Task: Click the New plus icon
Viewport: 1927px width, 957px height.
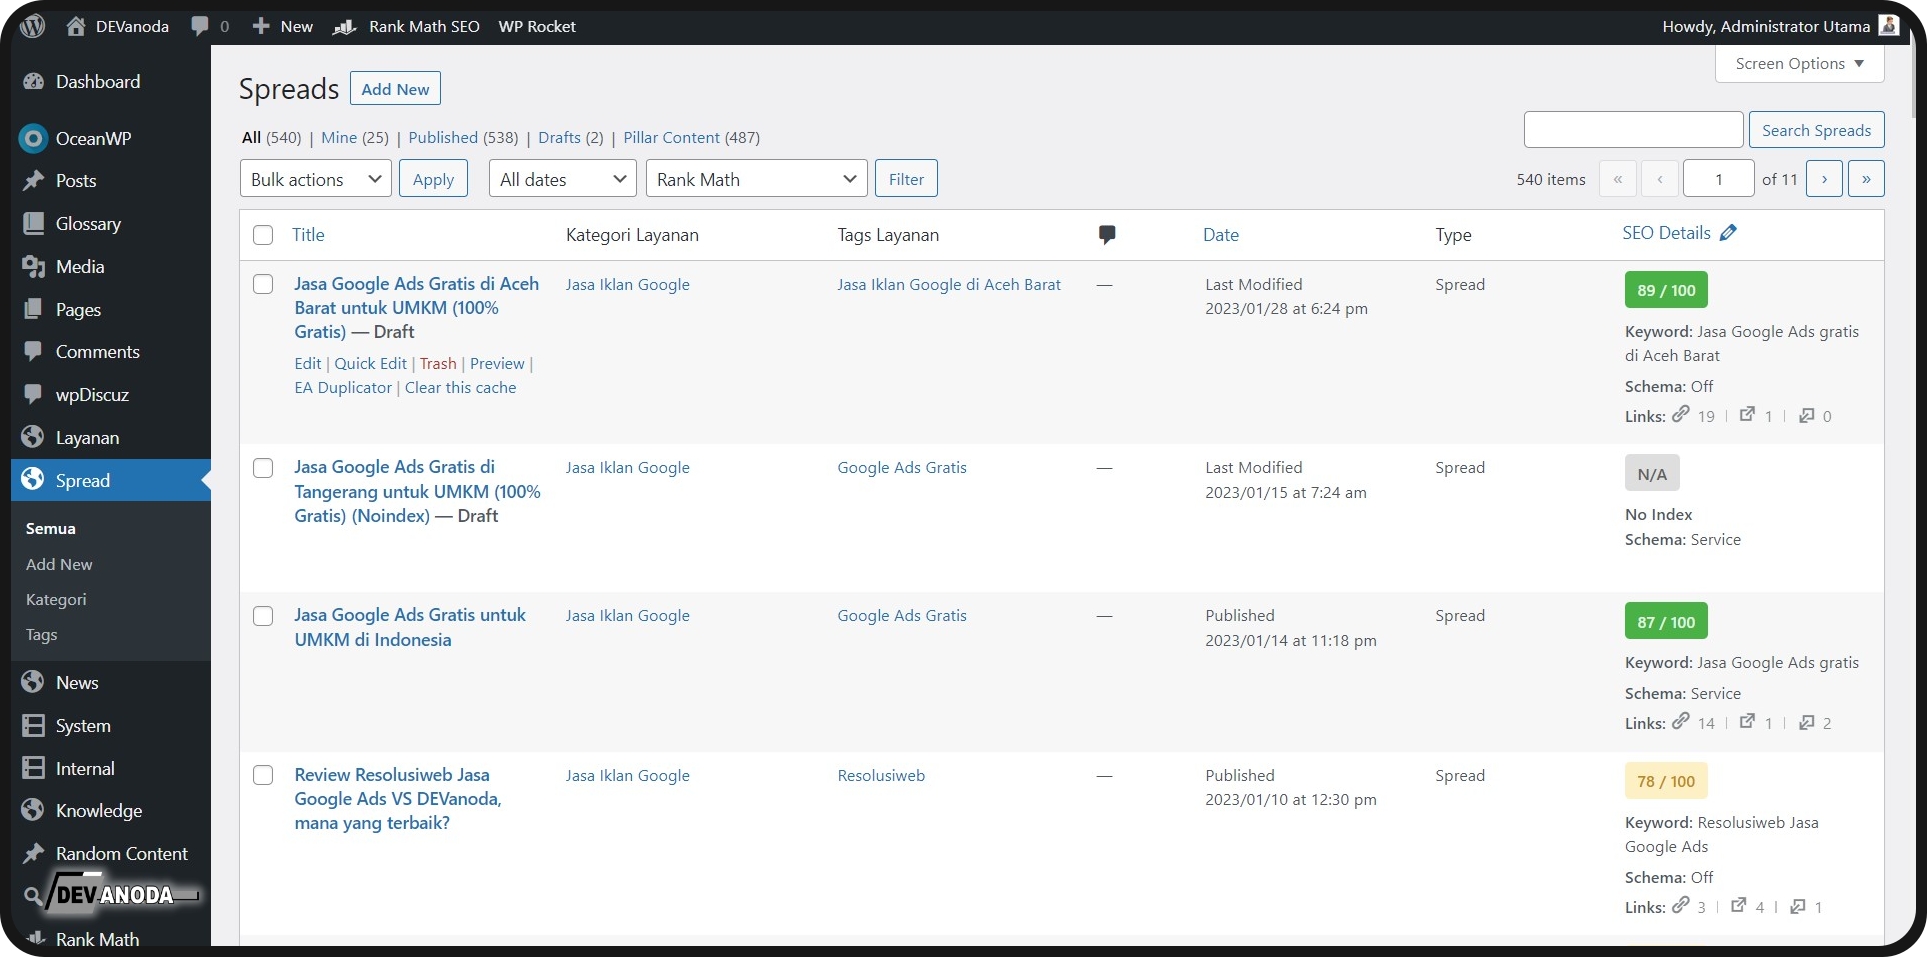Action: [261, 26]
